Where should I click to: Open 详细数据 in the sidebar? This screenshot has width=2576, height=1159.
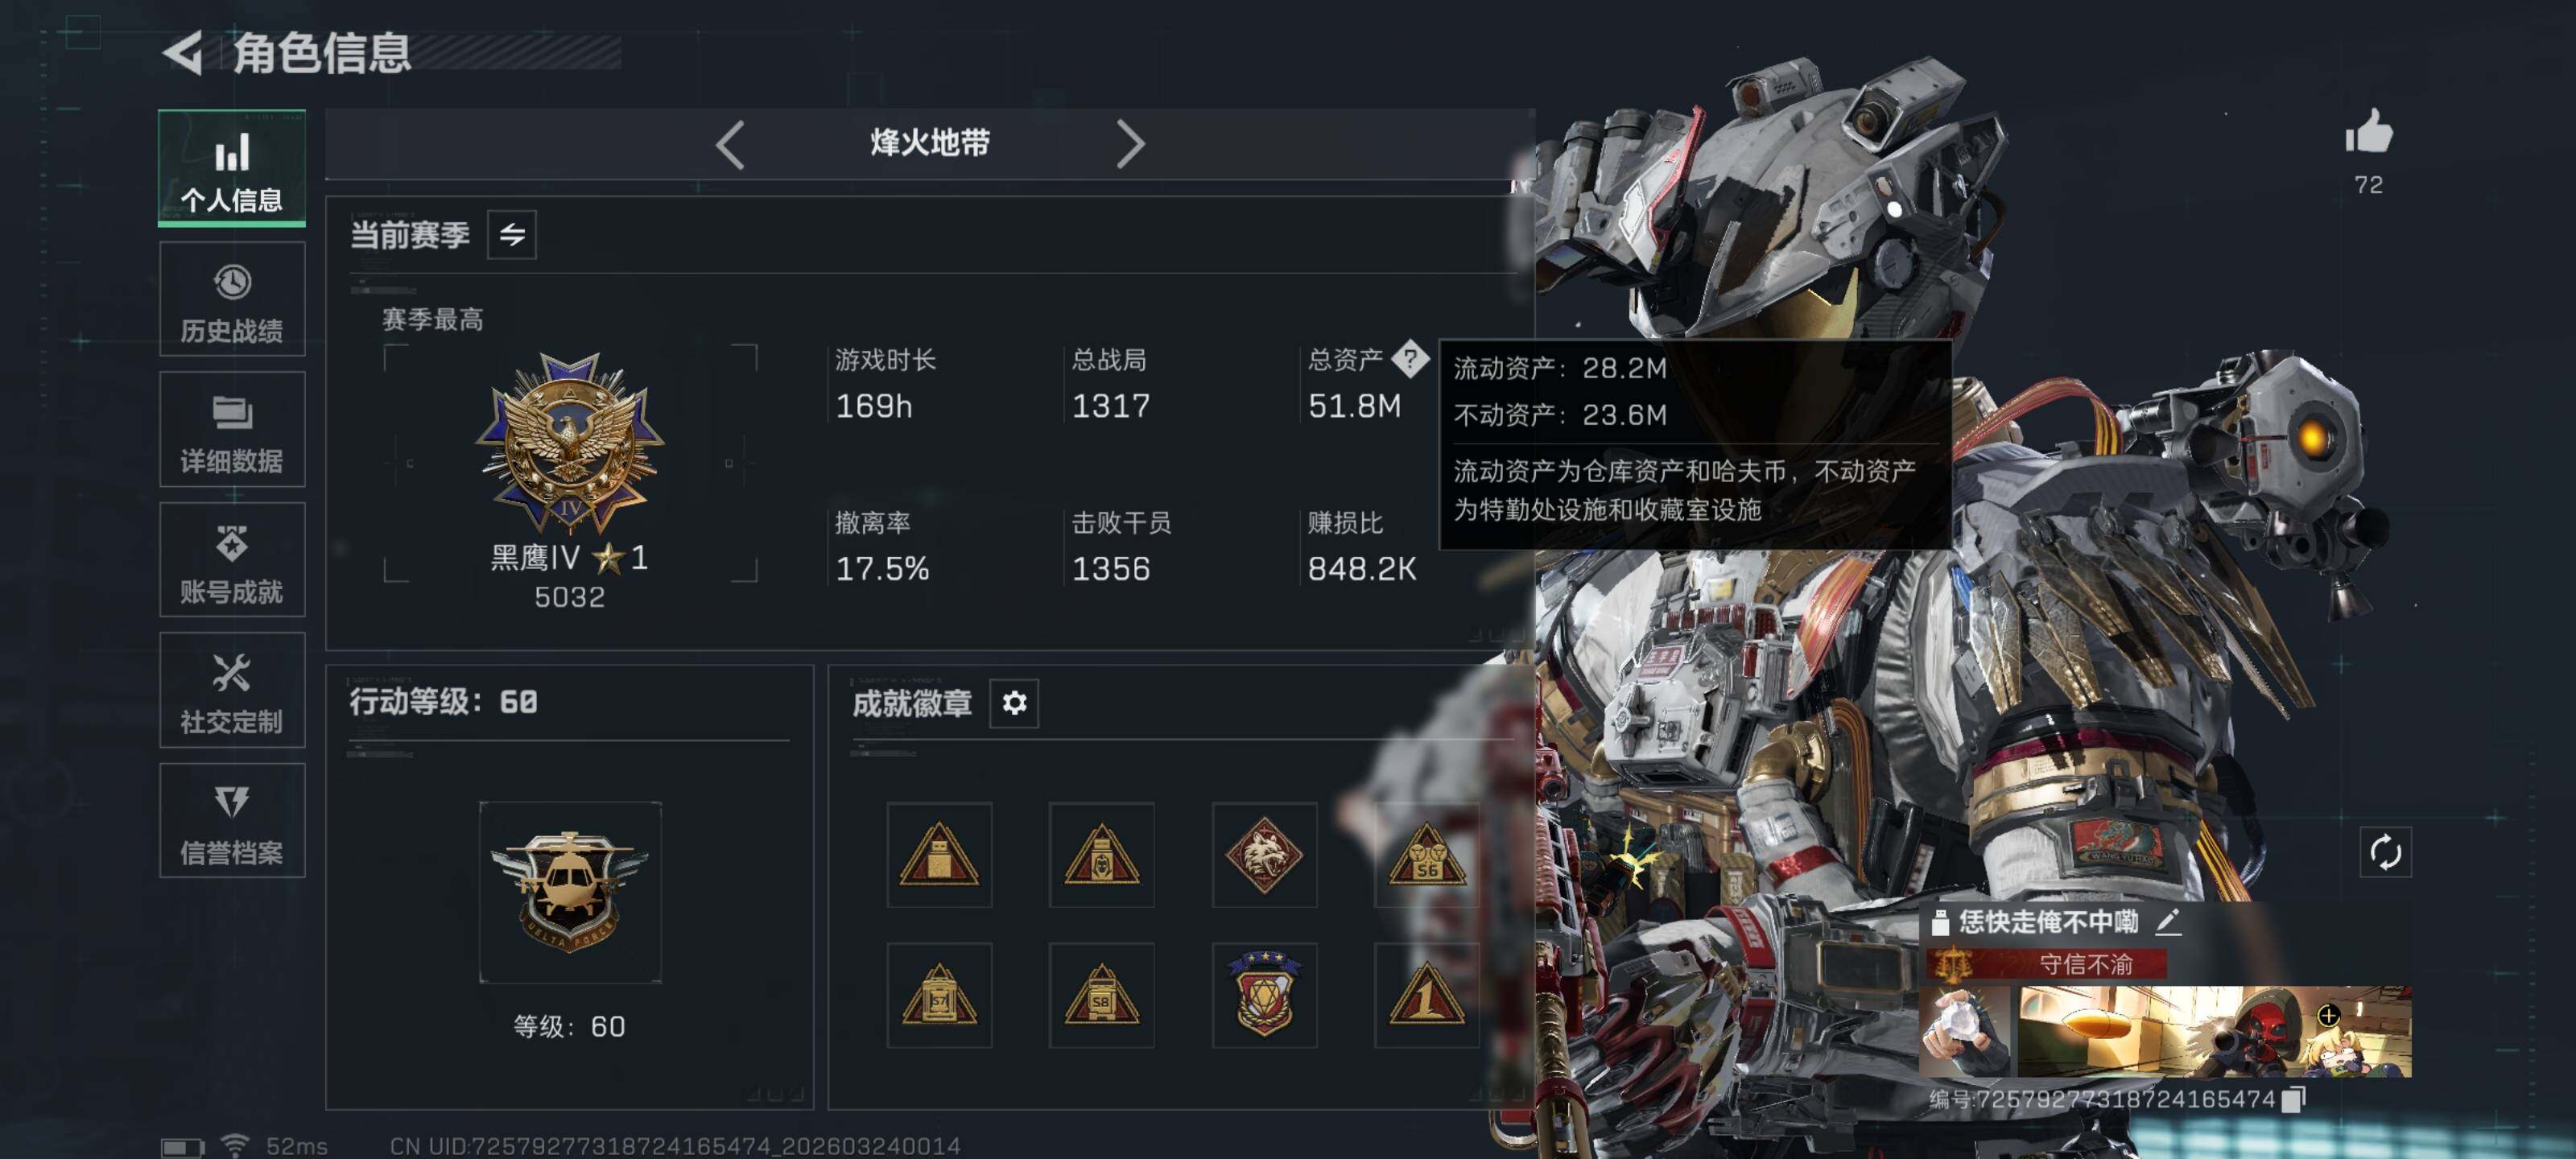point(232,429)
